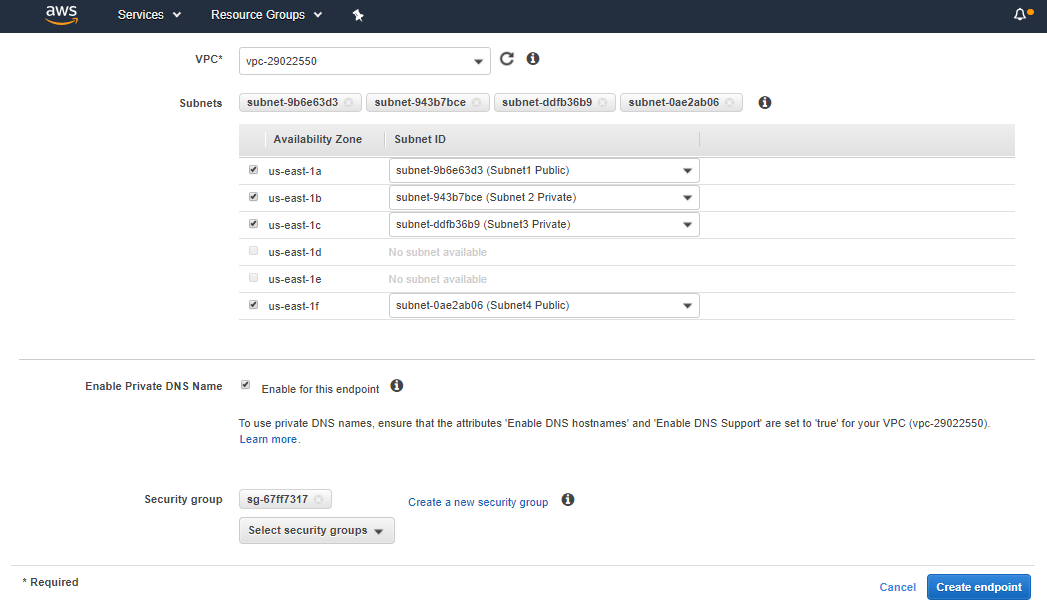This screenshot has height=611, width=1047.
Task: Remove subnet-9b6e63d3 tag
Action: click(349, 102)
